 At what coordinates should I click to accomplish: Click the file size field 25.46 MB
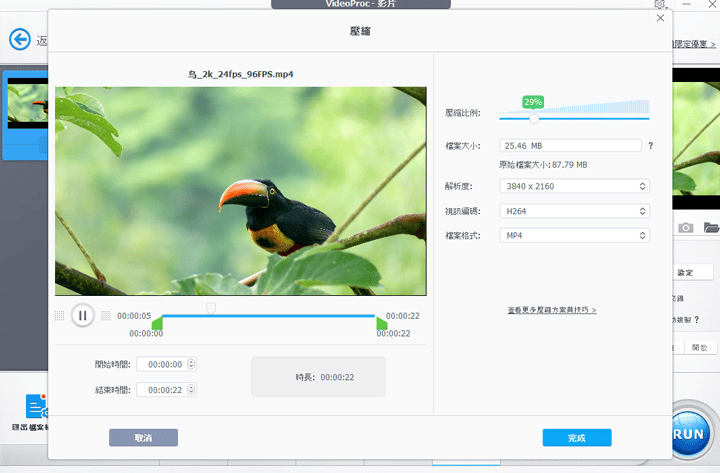[570, 146]
